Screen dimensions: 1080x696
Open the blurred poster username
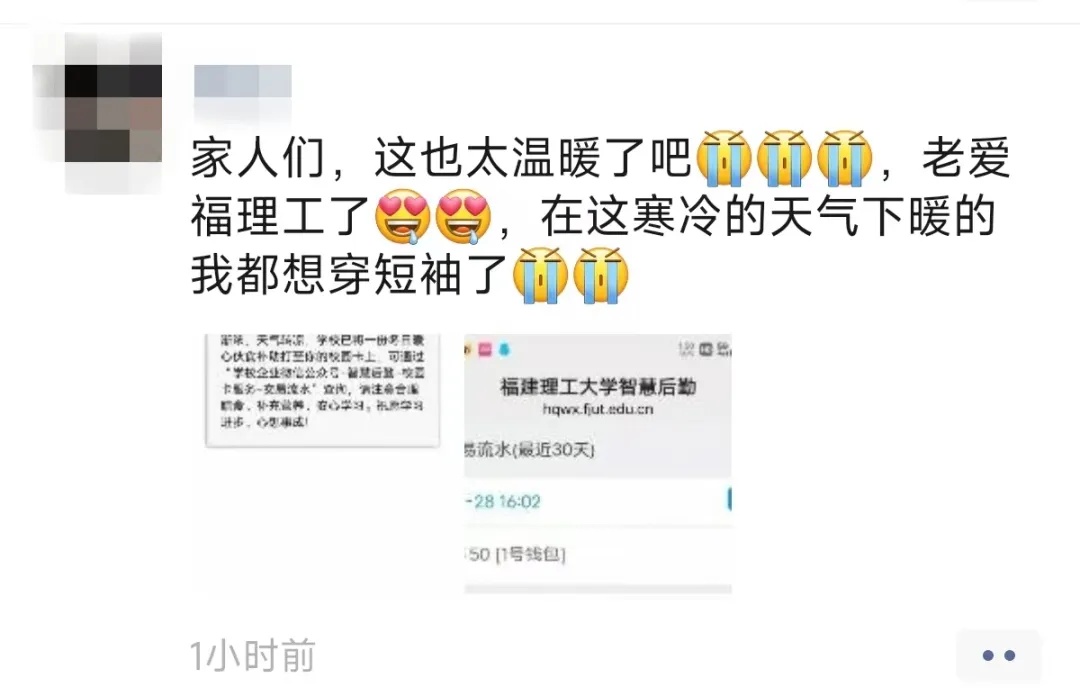(x=242, y=81)
